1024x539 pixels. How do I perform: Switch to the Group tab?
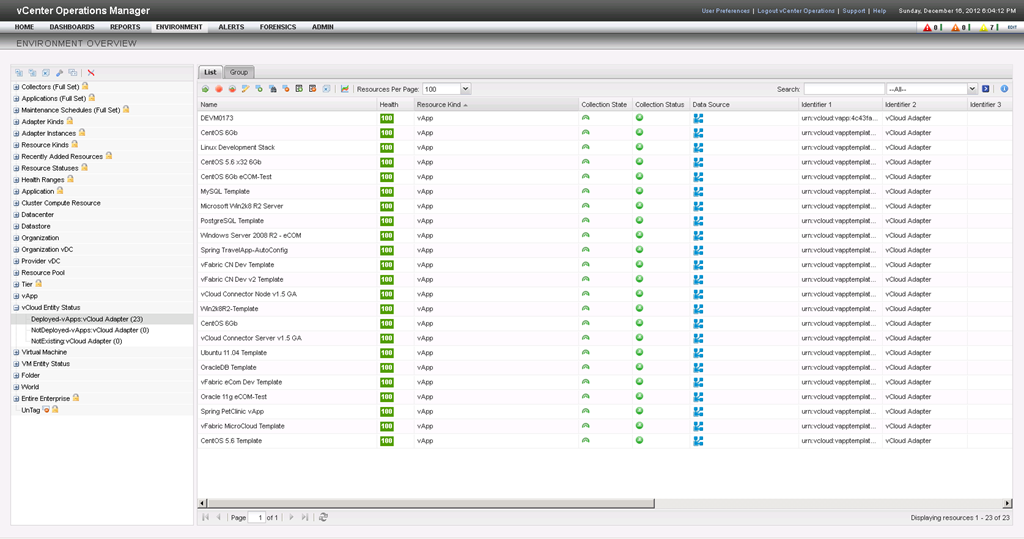pos(238,72)
